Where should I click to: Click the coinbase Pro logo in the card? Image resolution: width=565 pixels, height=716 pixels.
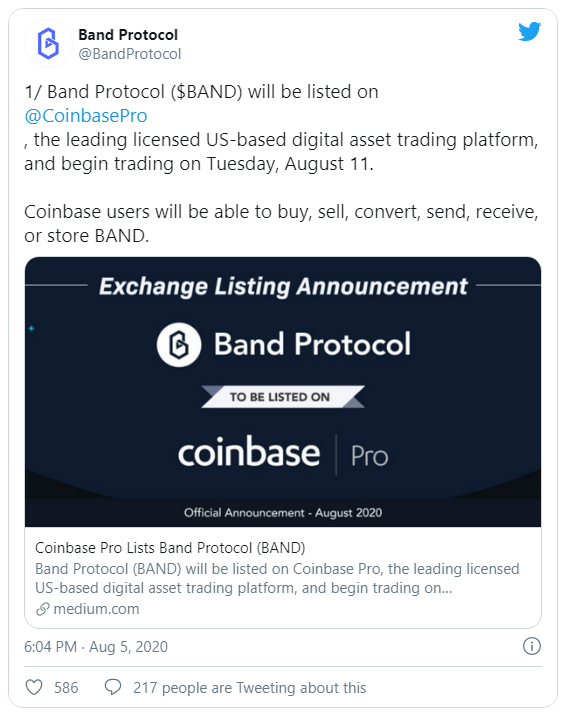coord(283,453)
